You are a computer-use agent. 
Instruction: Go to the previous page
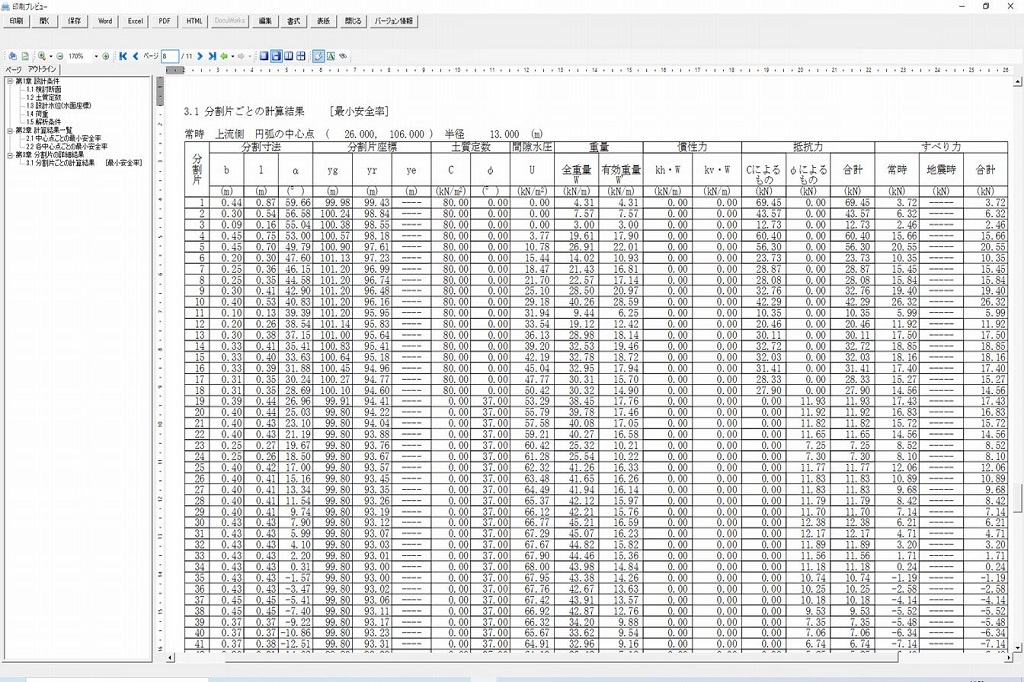pyautogui.click(x=136, y=56)
